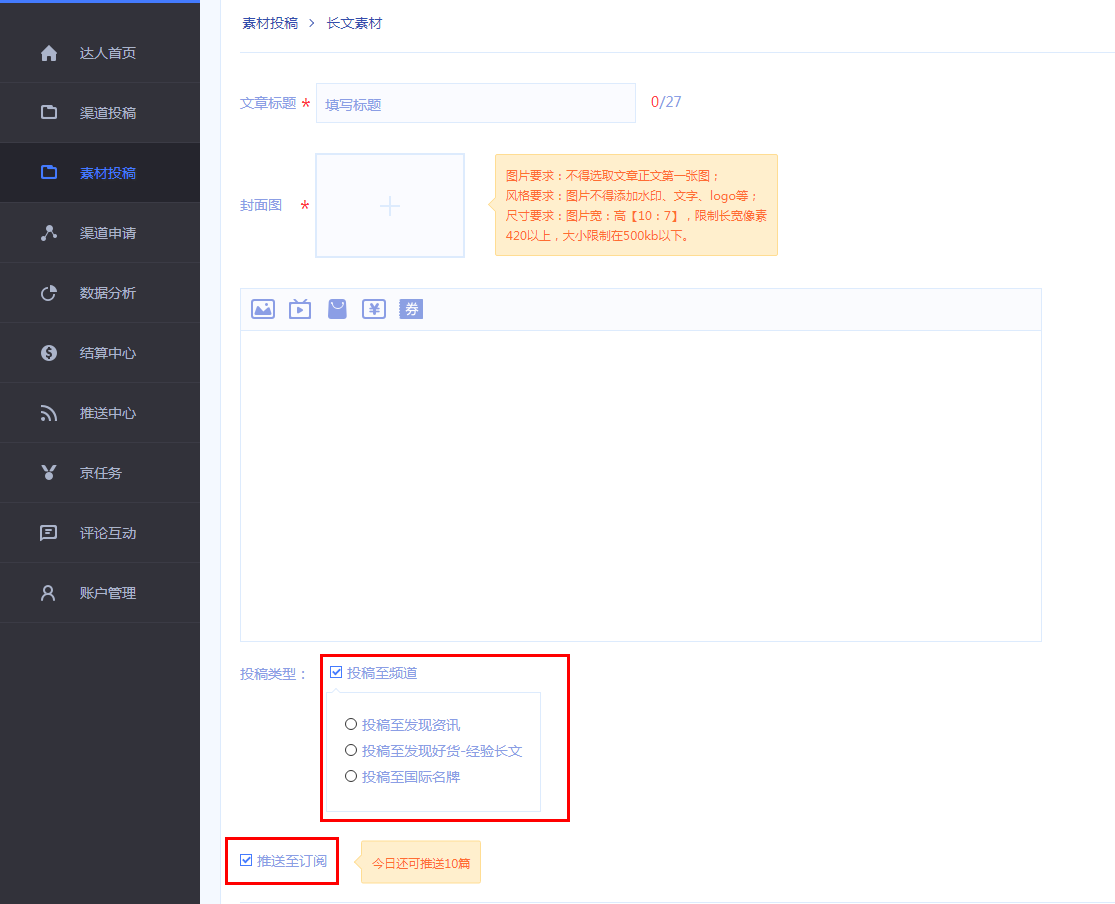Click the cover image upload plus box
The width and height of the screenshot is (1115, 904).
click(x=390, y=206)
